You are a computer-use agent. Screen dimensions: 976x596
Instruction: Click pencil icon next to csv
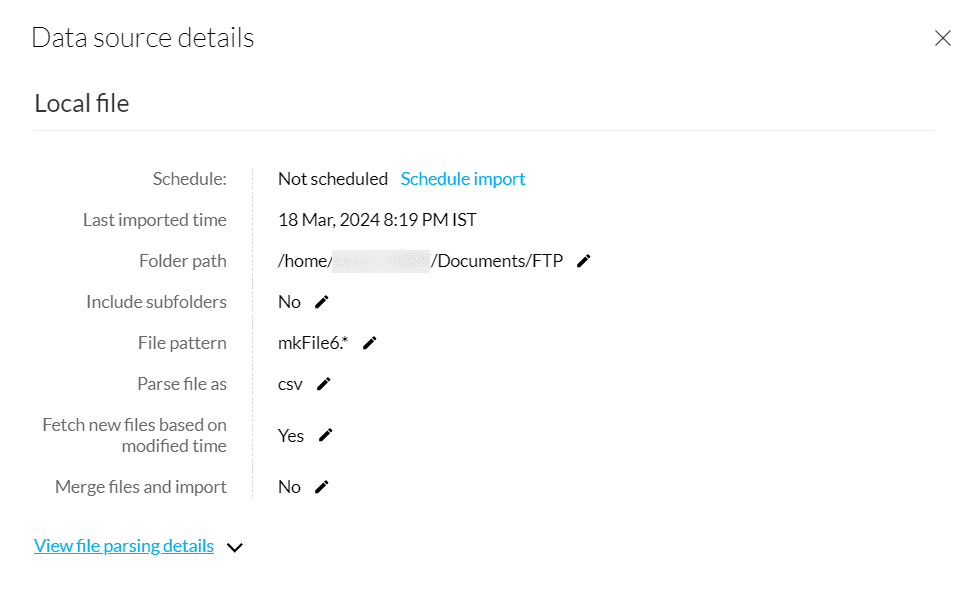(x=323, y=384)
